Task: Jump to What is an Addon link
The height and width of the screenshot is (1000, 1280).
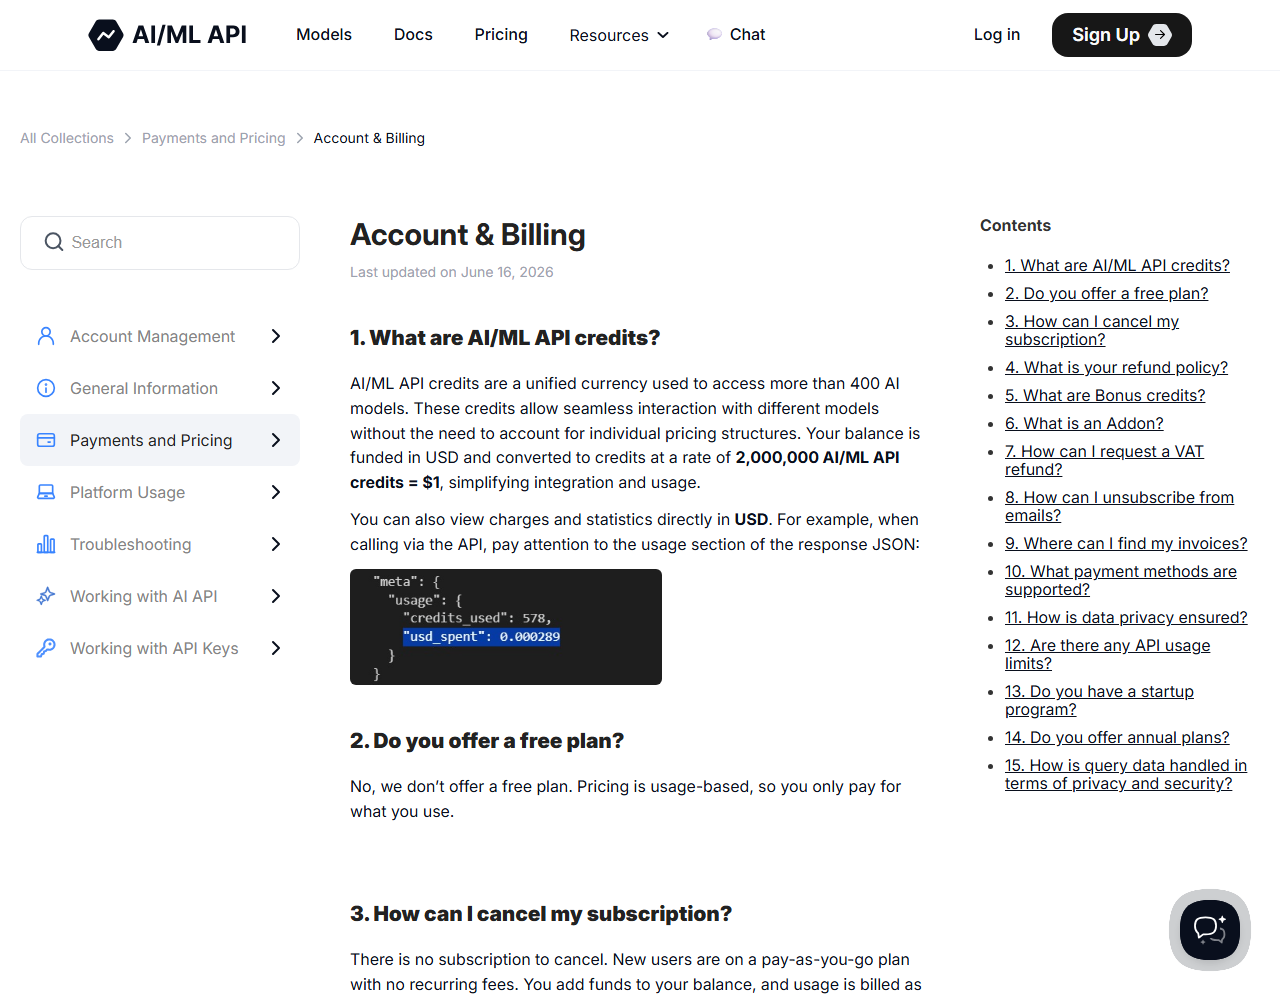Action: [x=1084, y=423]
